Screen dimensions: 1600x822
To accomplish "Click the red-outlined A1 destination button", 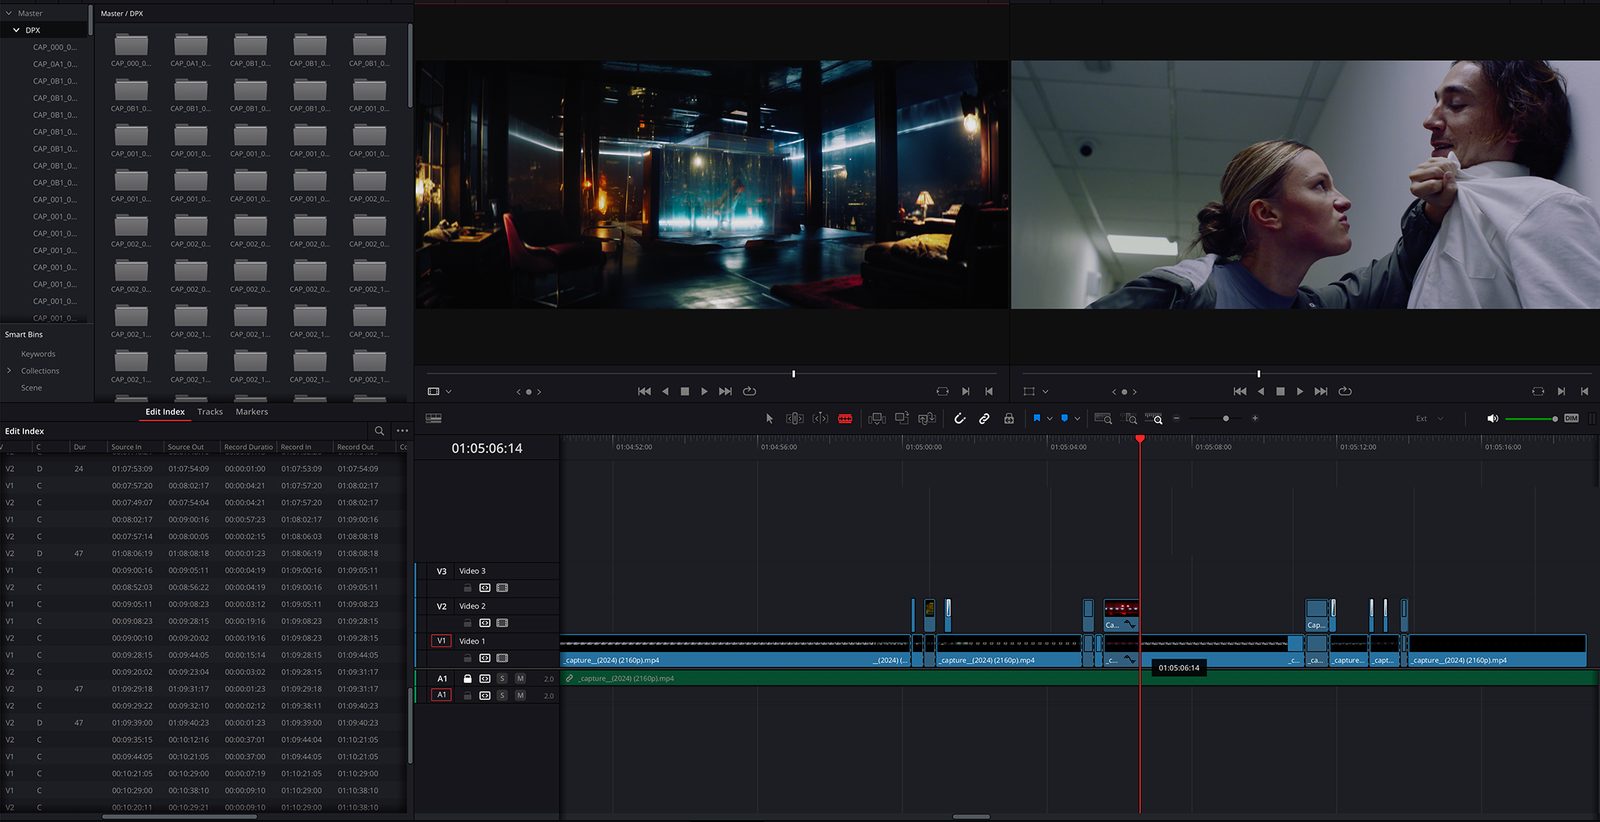I will tap(441, 695).
